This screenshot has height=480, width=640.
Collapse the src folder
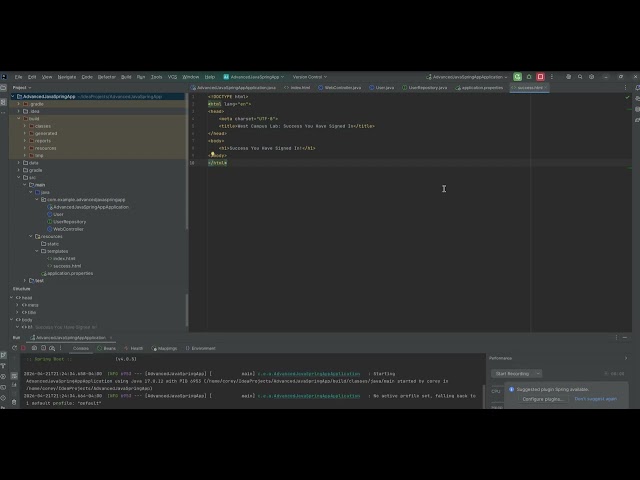point(18,178)
